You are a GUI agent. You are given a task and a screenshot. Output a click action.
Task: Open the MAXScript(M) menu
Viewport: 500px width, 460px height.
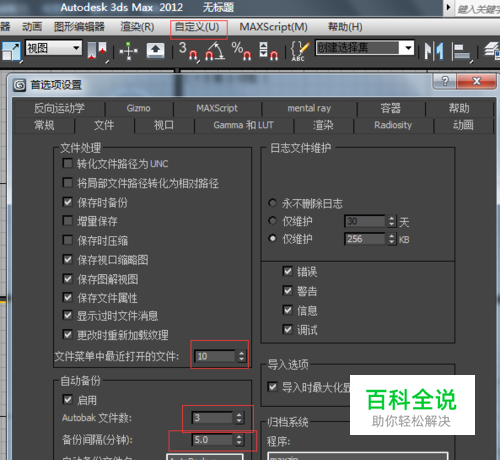click(x=273, y=27)
